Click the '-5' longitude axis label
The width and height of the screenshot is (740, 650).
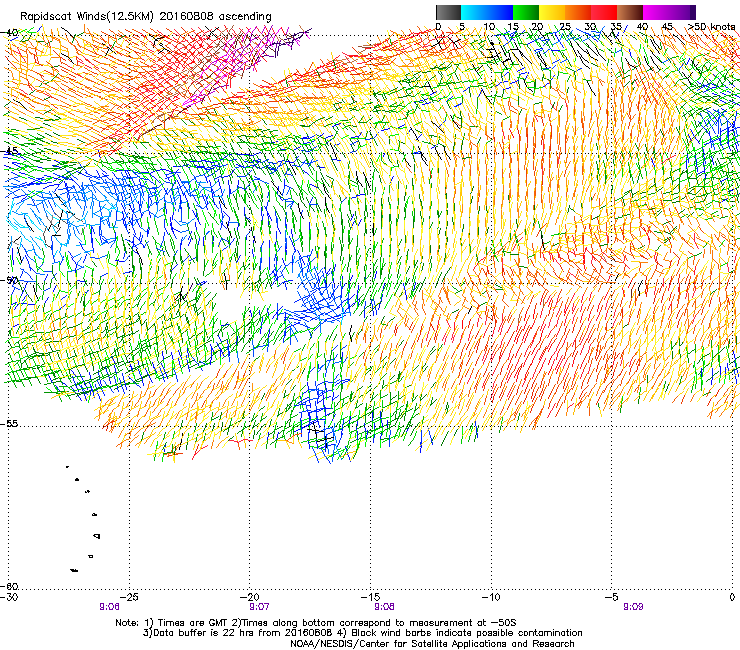(612, 598)
